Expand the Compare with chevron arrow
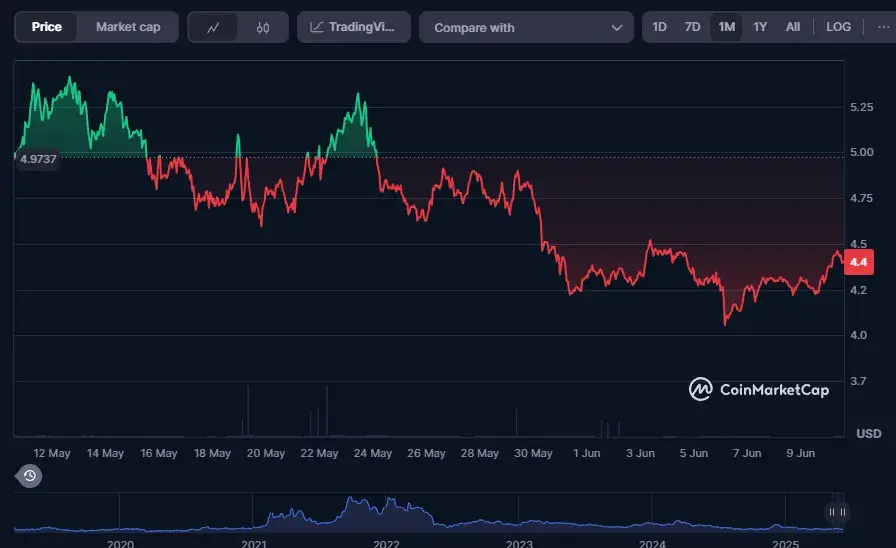 617,27
